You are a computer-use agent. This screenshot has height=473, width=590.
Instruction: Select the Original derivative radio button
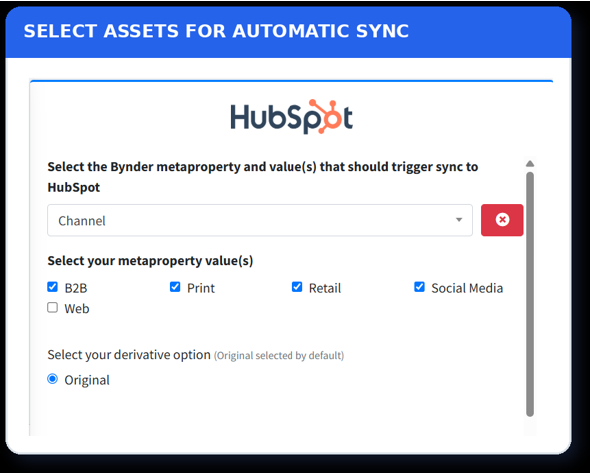tap(53, 379)
